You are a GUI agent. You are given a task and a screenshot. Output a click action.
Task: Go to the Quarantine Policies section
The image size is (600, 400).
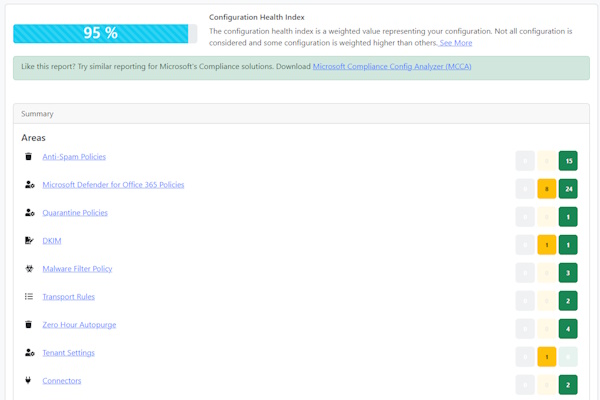click(x=75, y=213)
